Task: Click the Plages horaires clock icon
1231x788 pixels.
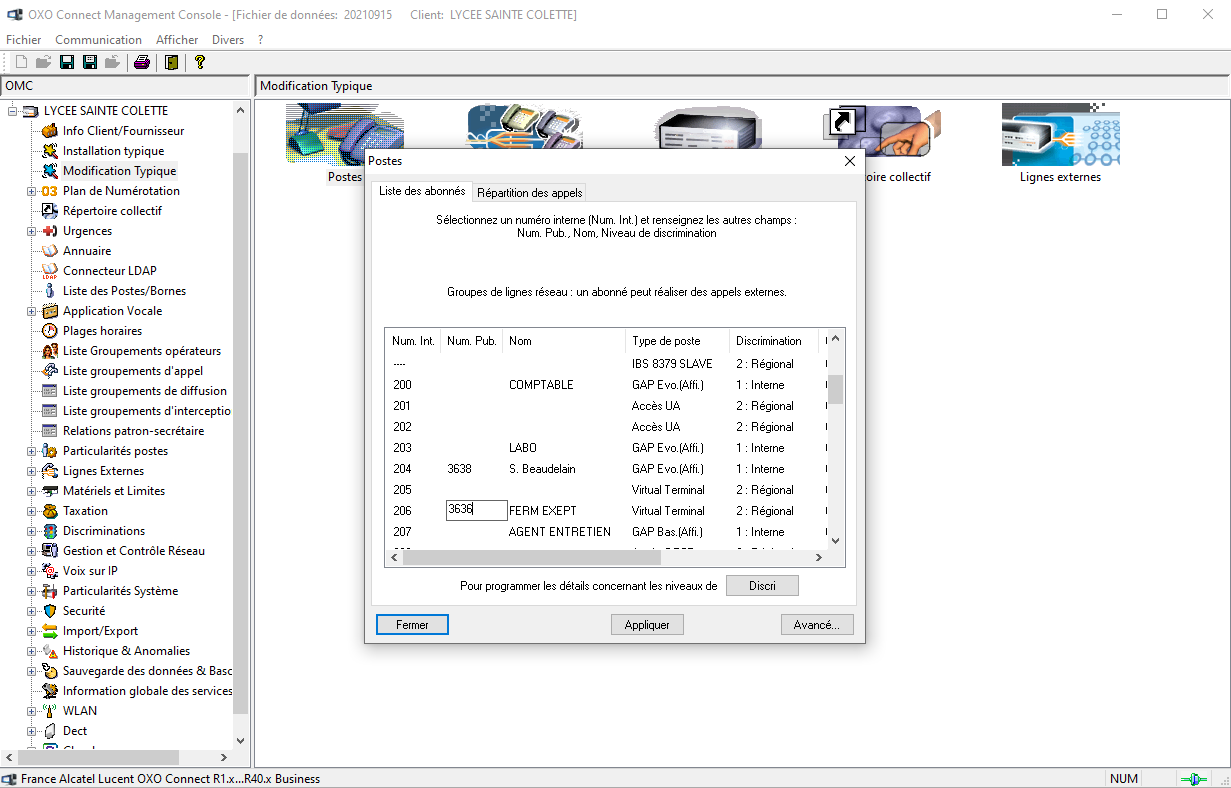Action: tap(49, 331)
